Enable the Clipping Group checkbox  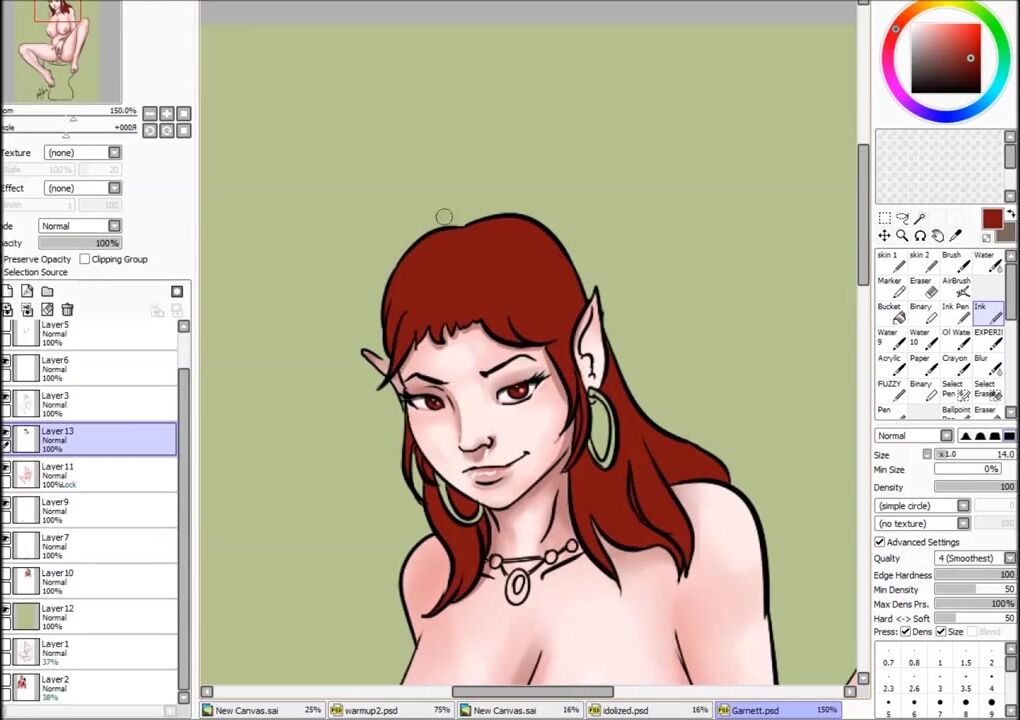click(x=85, y=259)
